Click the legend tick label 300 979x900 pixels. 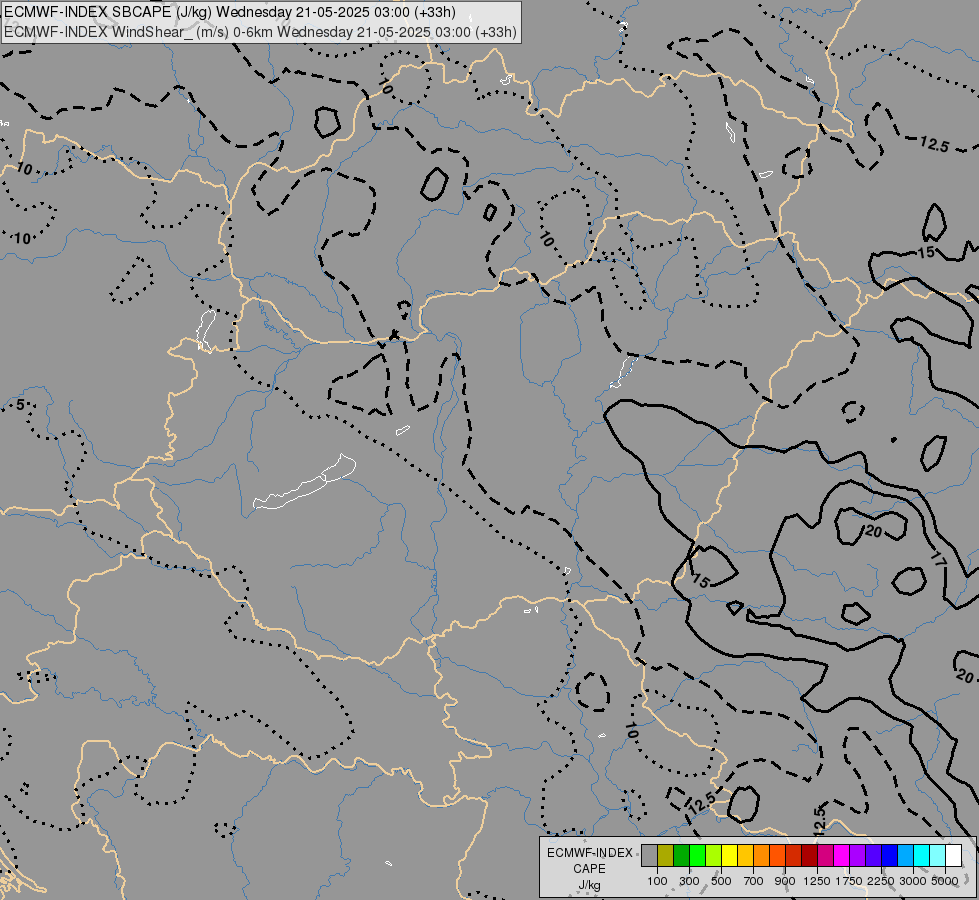(x=689, y=881)
